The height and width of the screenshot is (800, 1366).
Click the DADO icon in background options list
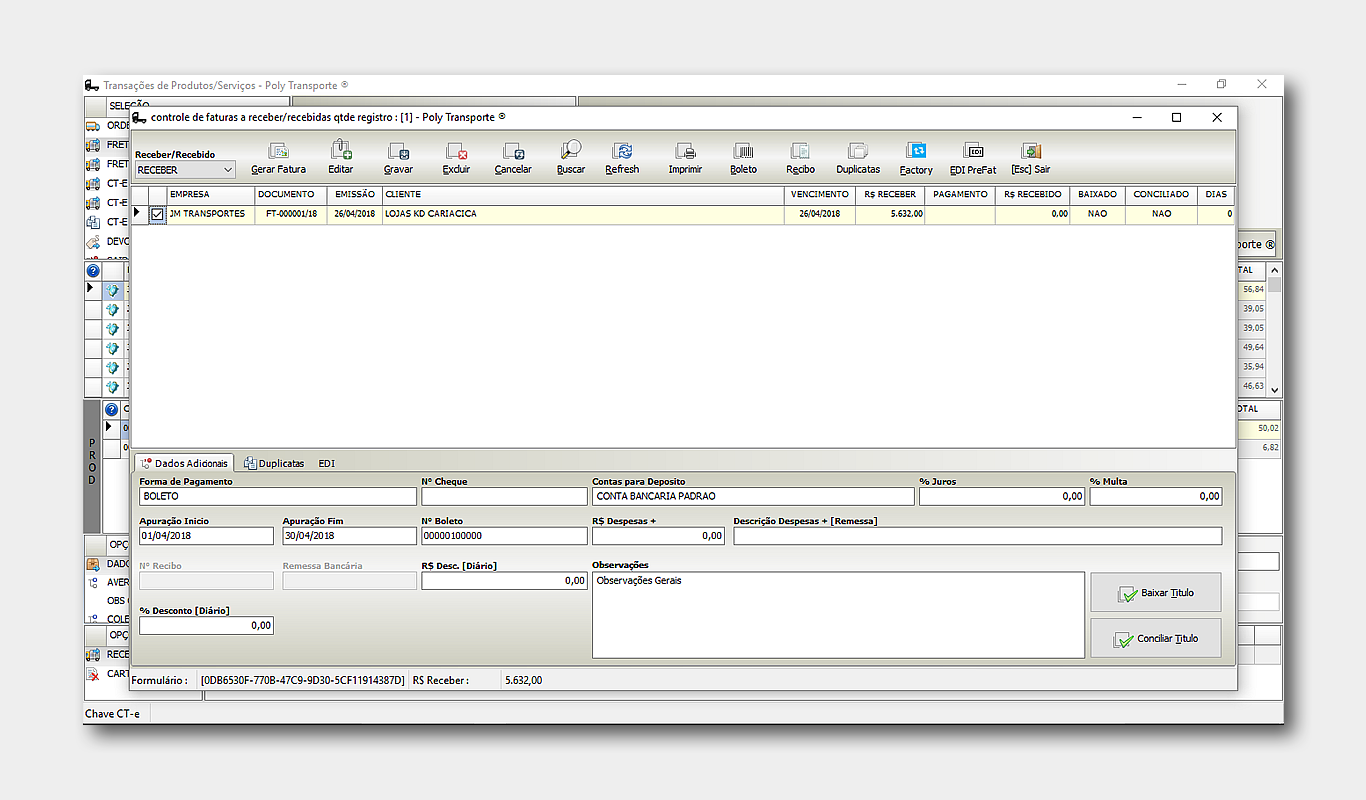[x=93, y=563]
